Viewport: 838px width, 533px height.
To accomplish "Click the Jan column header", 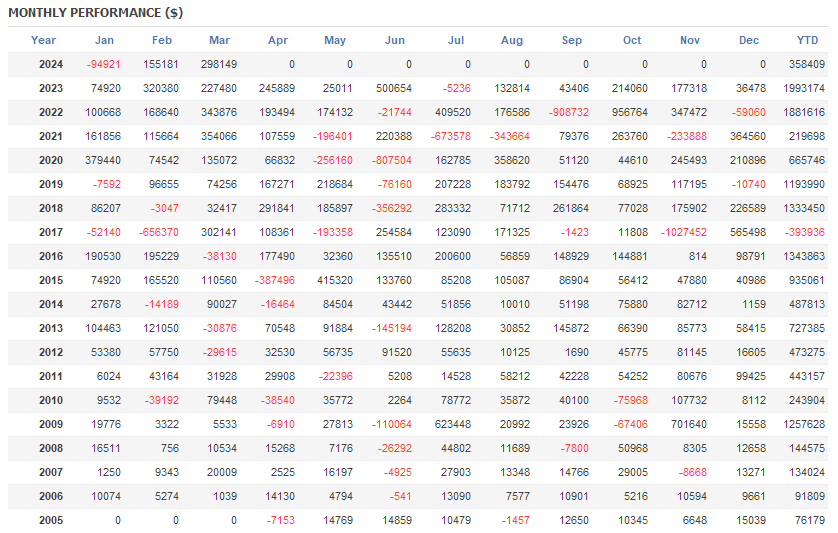I will (x=104, y=40).
